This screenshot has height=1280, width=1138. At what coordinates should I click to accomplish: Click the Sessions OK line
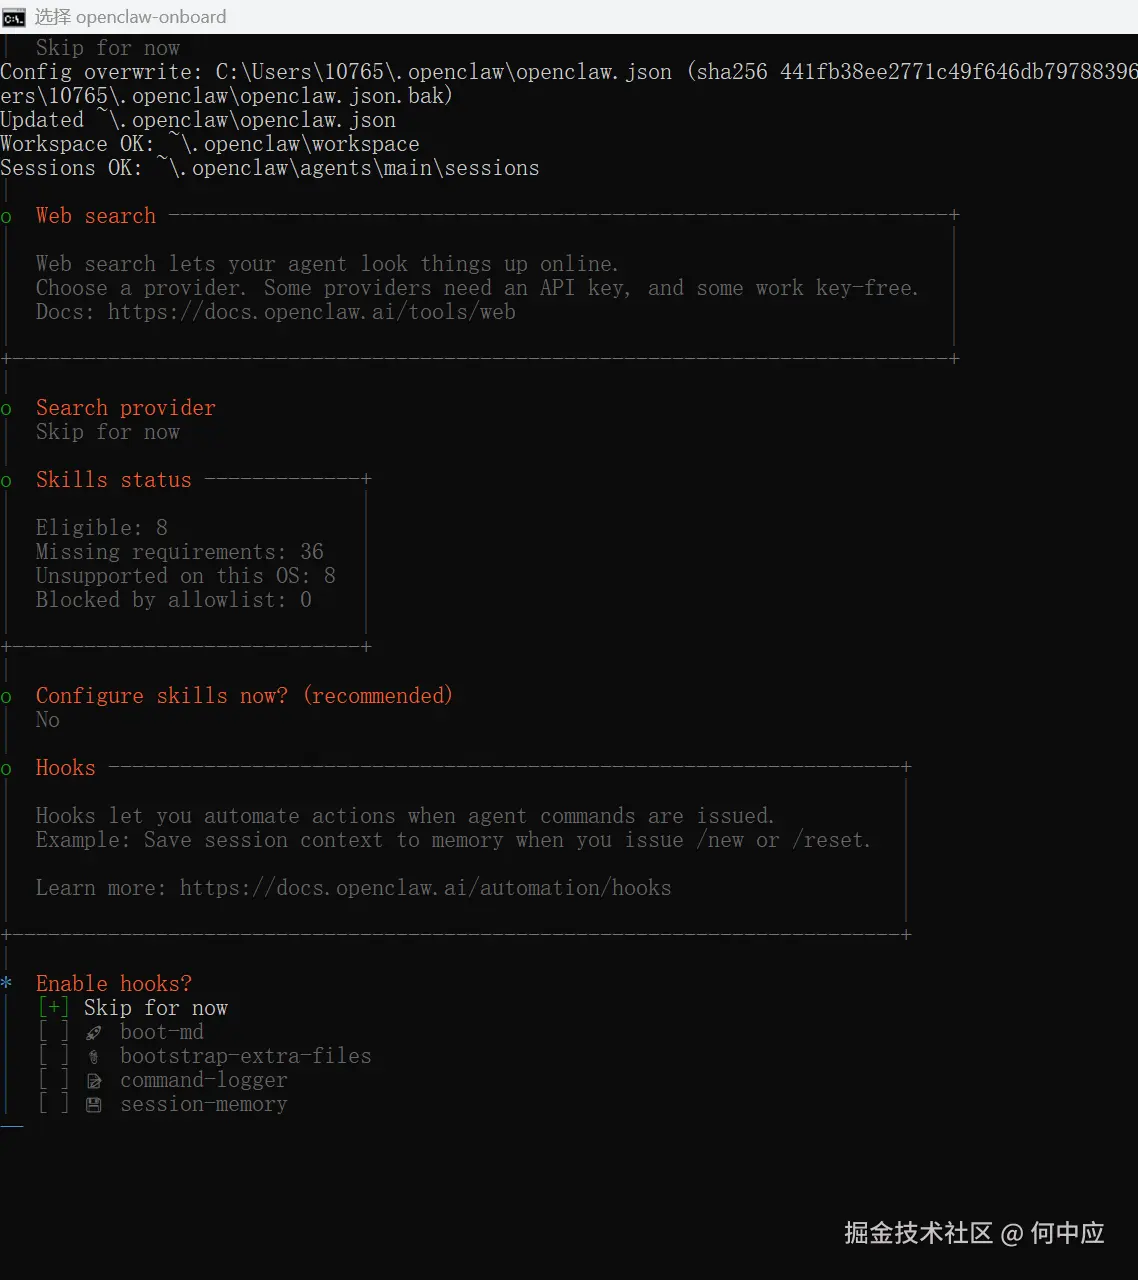click(270, 168)
